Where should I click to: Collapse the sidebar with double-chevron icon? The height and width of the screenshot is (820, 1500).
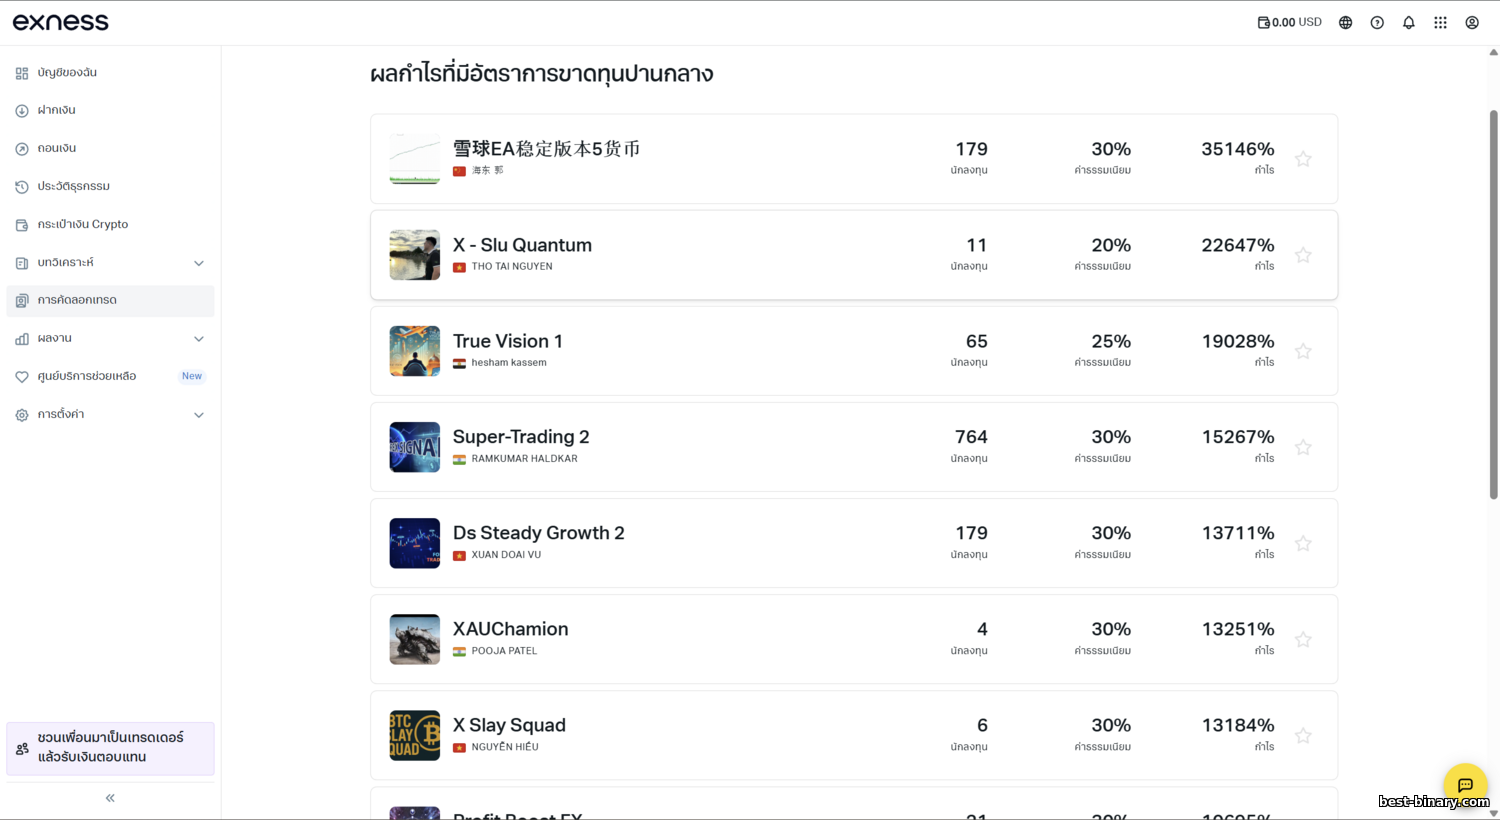pyautogui.click(x=110, y=798)
